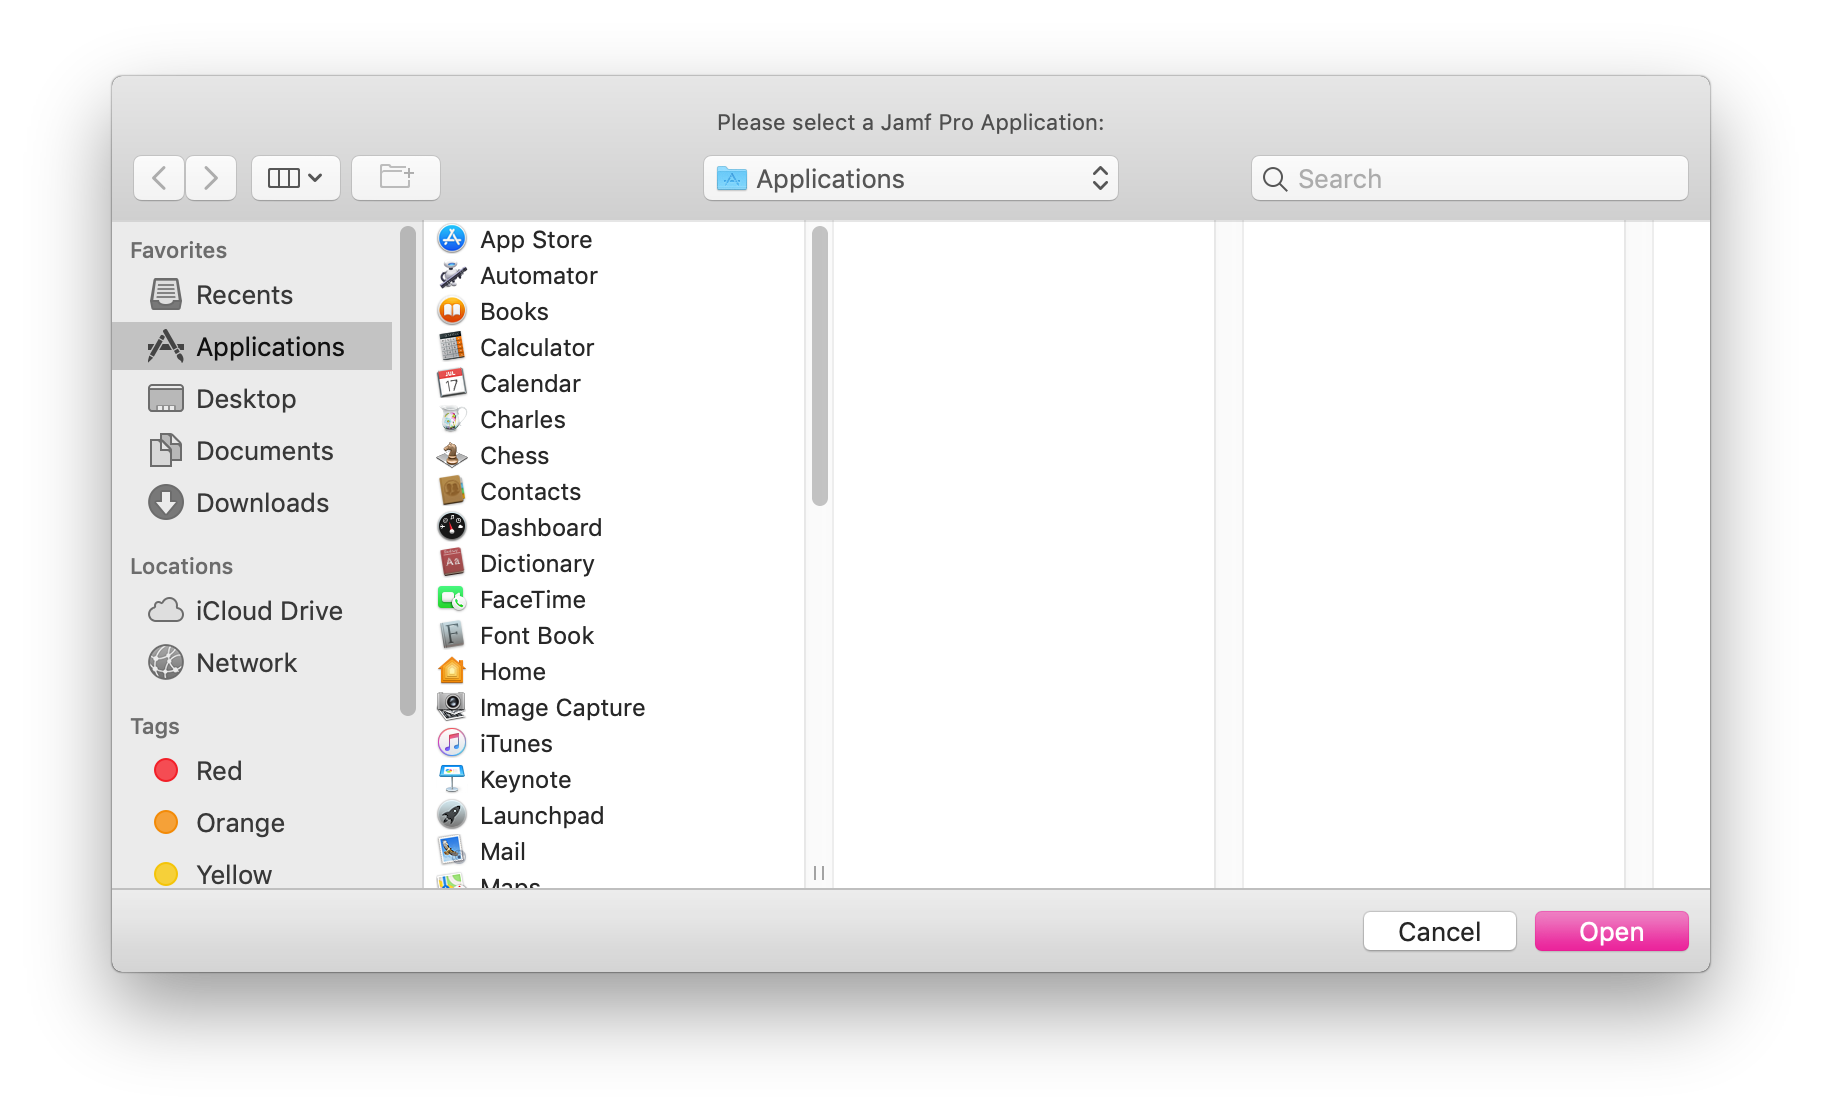Image resolution: width=1822 pixels, height=1120 pixels.
Task: Open Desktop from the sidebar label
Action: click(x=246, y=398)
